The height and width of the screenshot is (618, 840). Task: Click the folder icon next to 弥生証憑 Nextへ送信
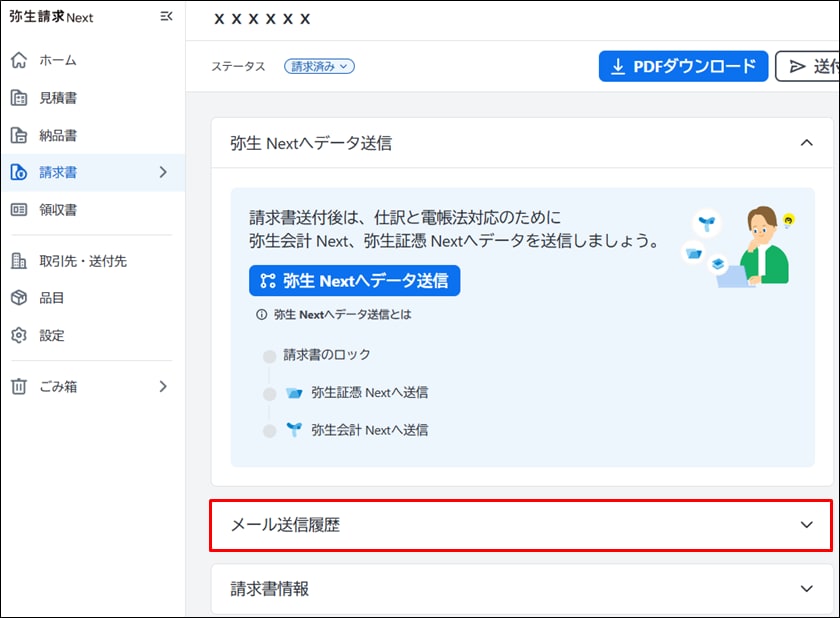(x=294, y=393)
